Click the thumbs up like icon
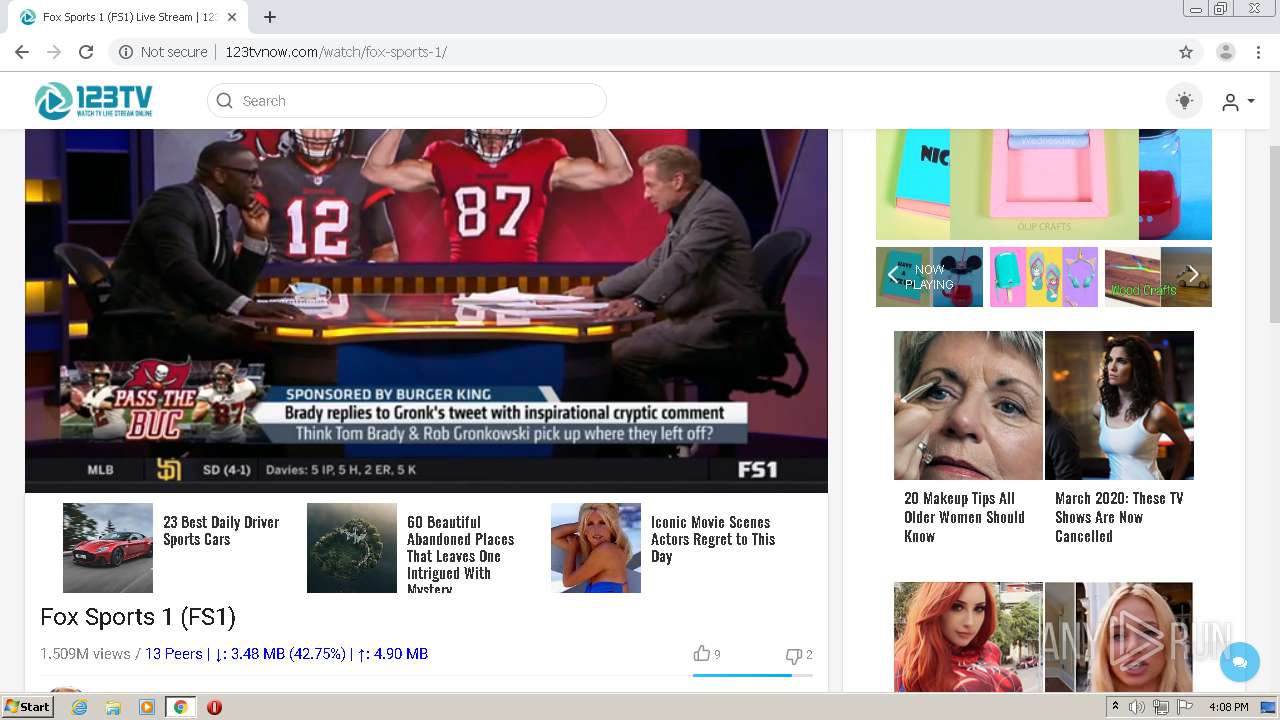Viewport: 1280px width, 720px height. (x=702, y=654)
